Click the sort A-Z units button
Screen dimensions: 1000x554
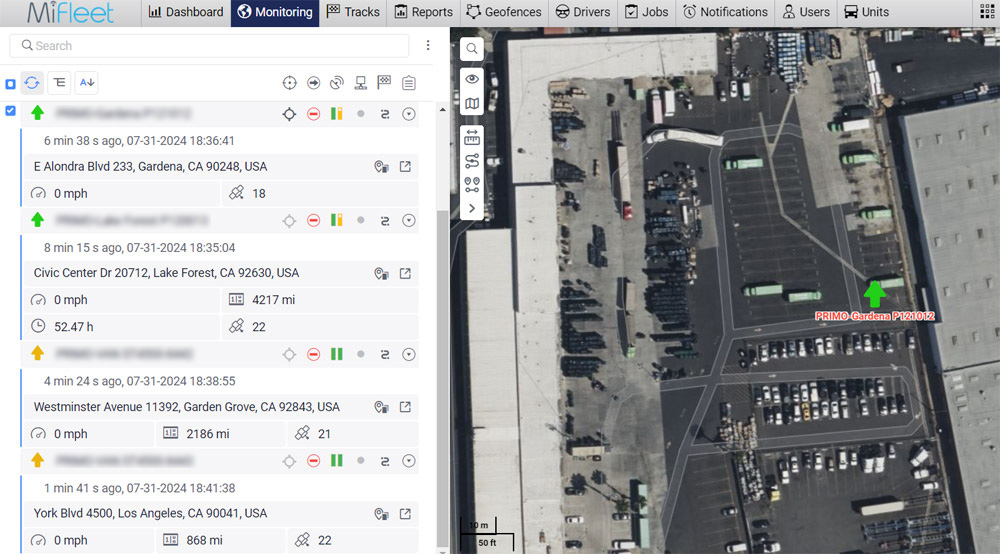(87, 83)
